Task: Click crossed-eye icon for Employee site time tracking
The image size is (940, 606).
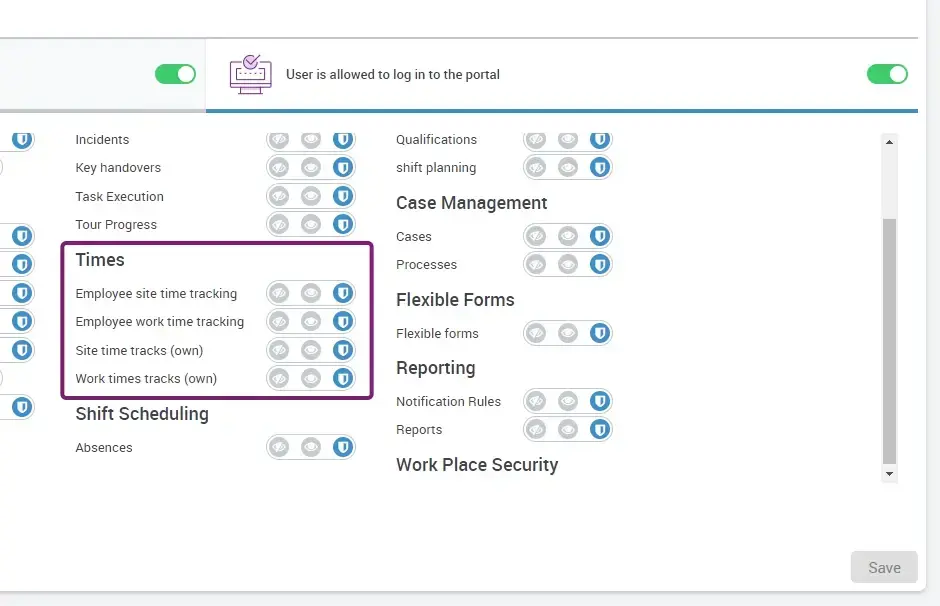Action: (x=279, y=294)
